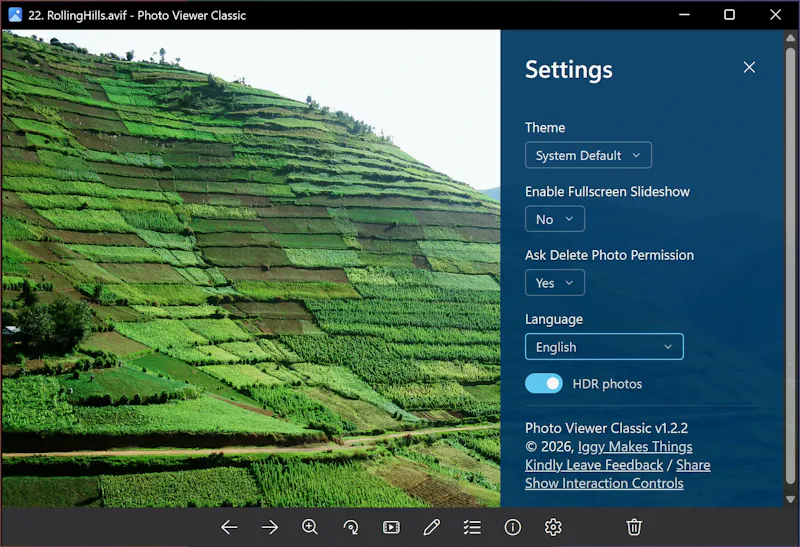Click the Kindly Leave Feedback link
Image resolution: width=800 pixels, height=547 pixels.
click(x=594, y=465)
